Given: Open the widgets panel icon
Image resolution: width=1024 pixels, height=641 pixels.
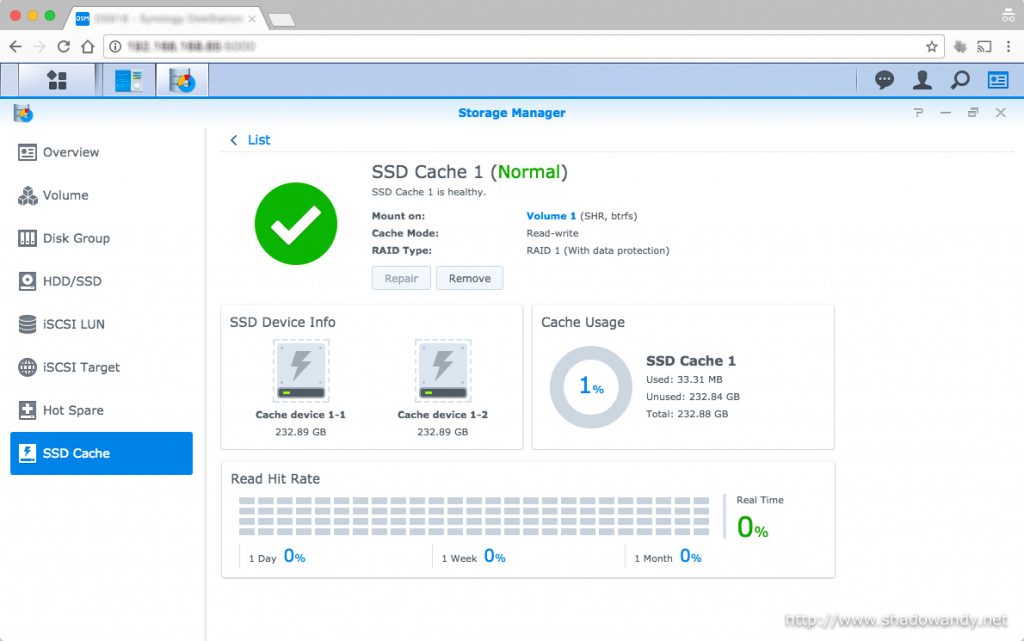Looking at the screenshot, I should coord(998,81).
